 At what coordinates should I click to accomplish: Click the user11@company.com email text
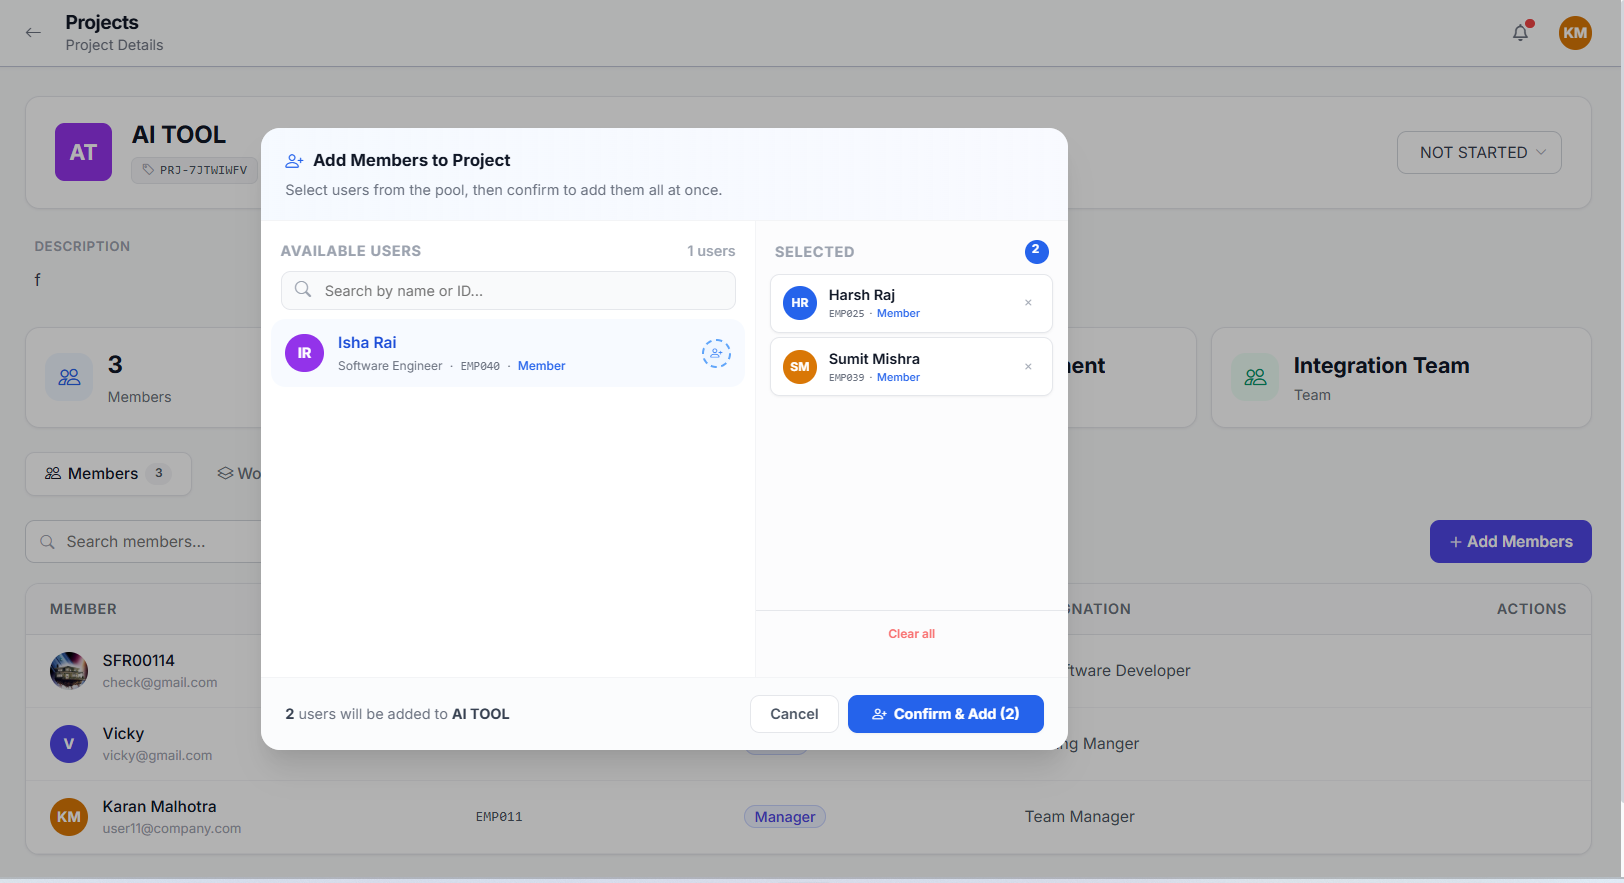click(172, 829)
